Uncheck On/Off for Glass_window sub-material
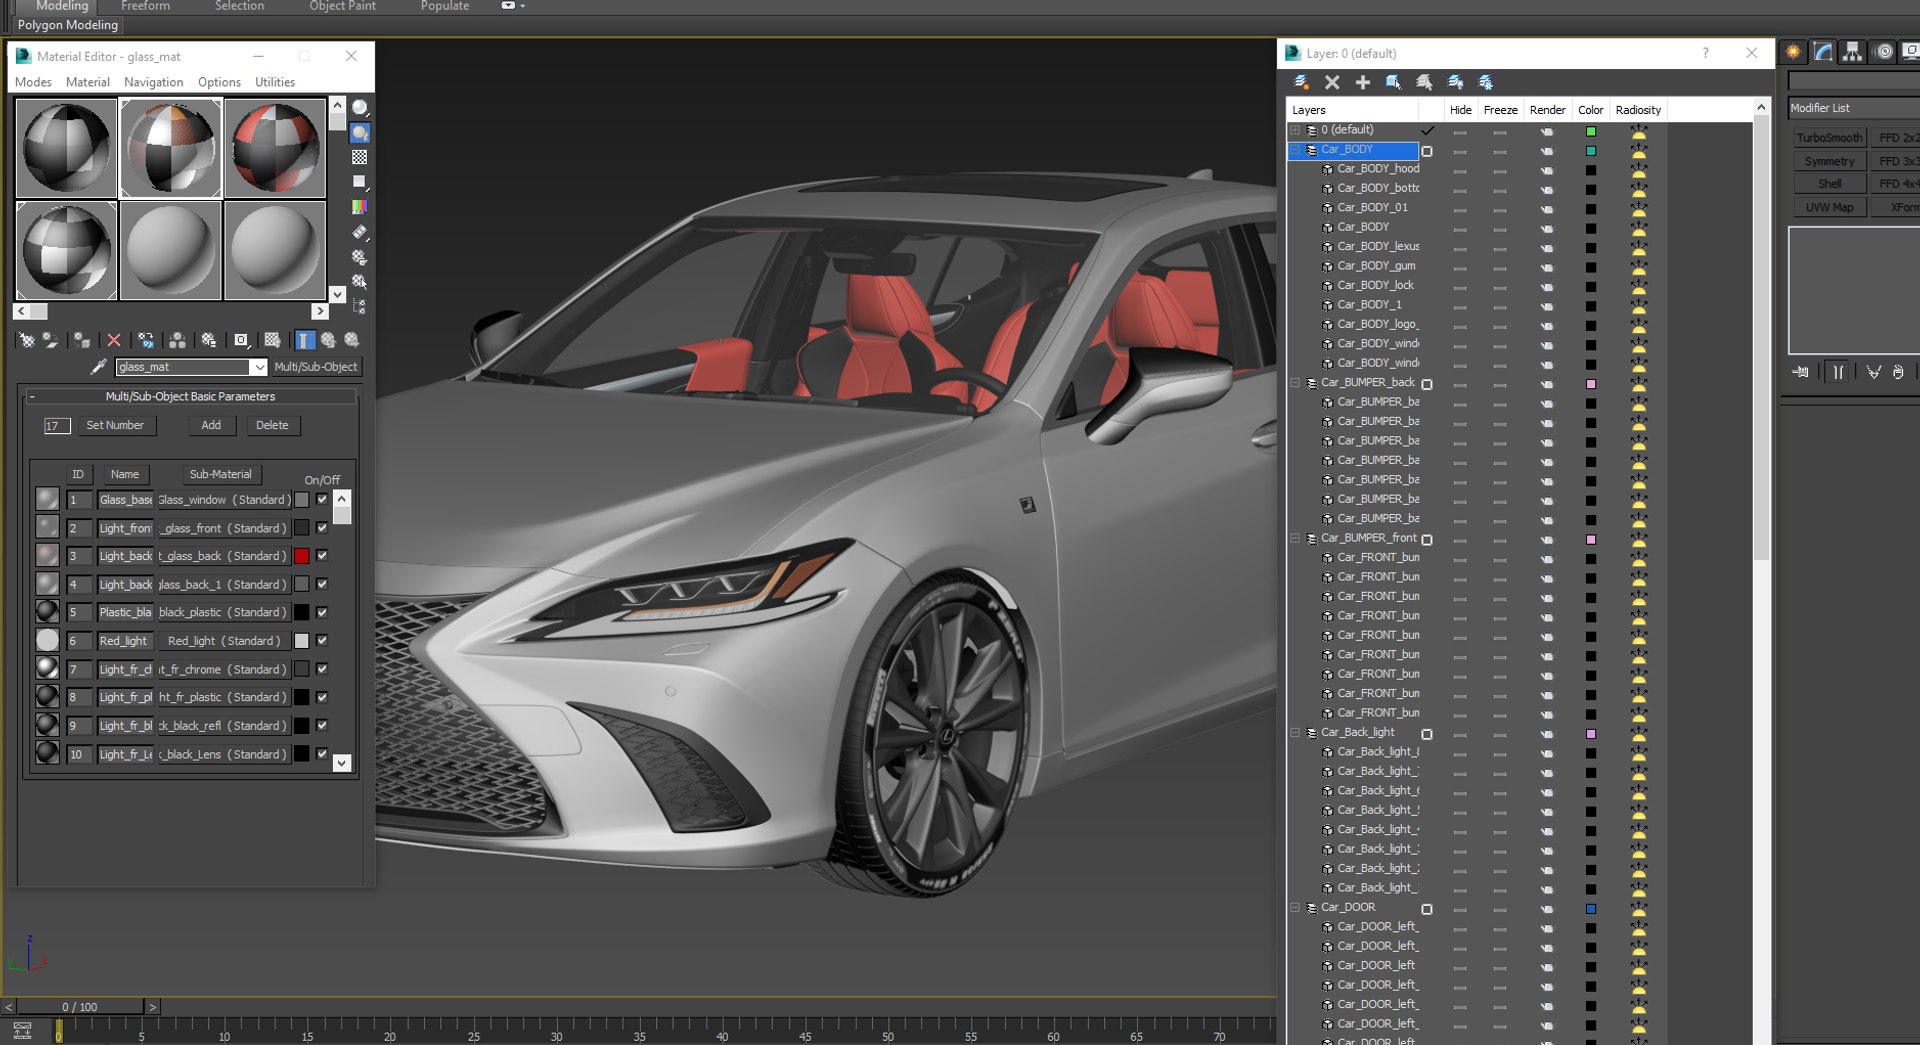Viewport: 1920px width, 1045px height. point(322,499)
